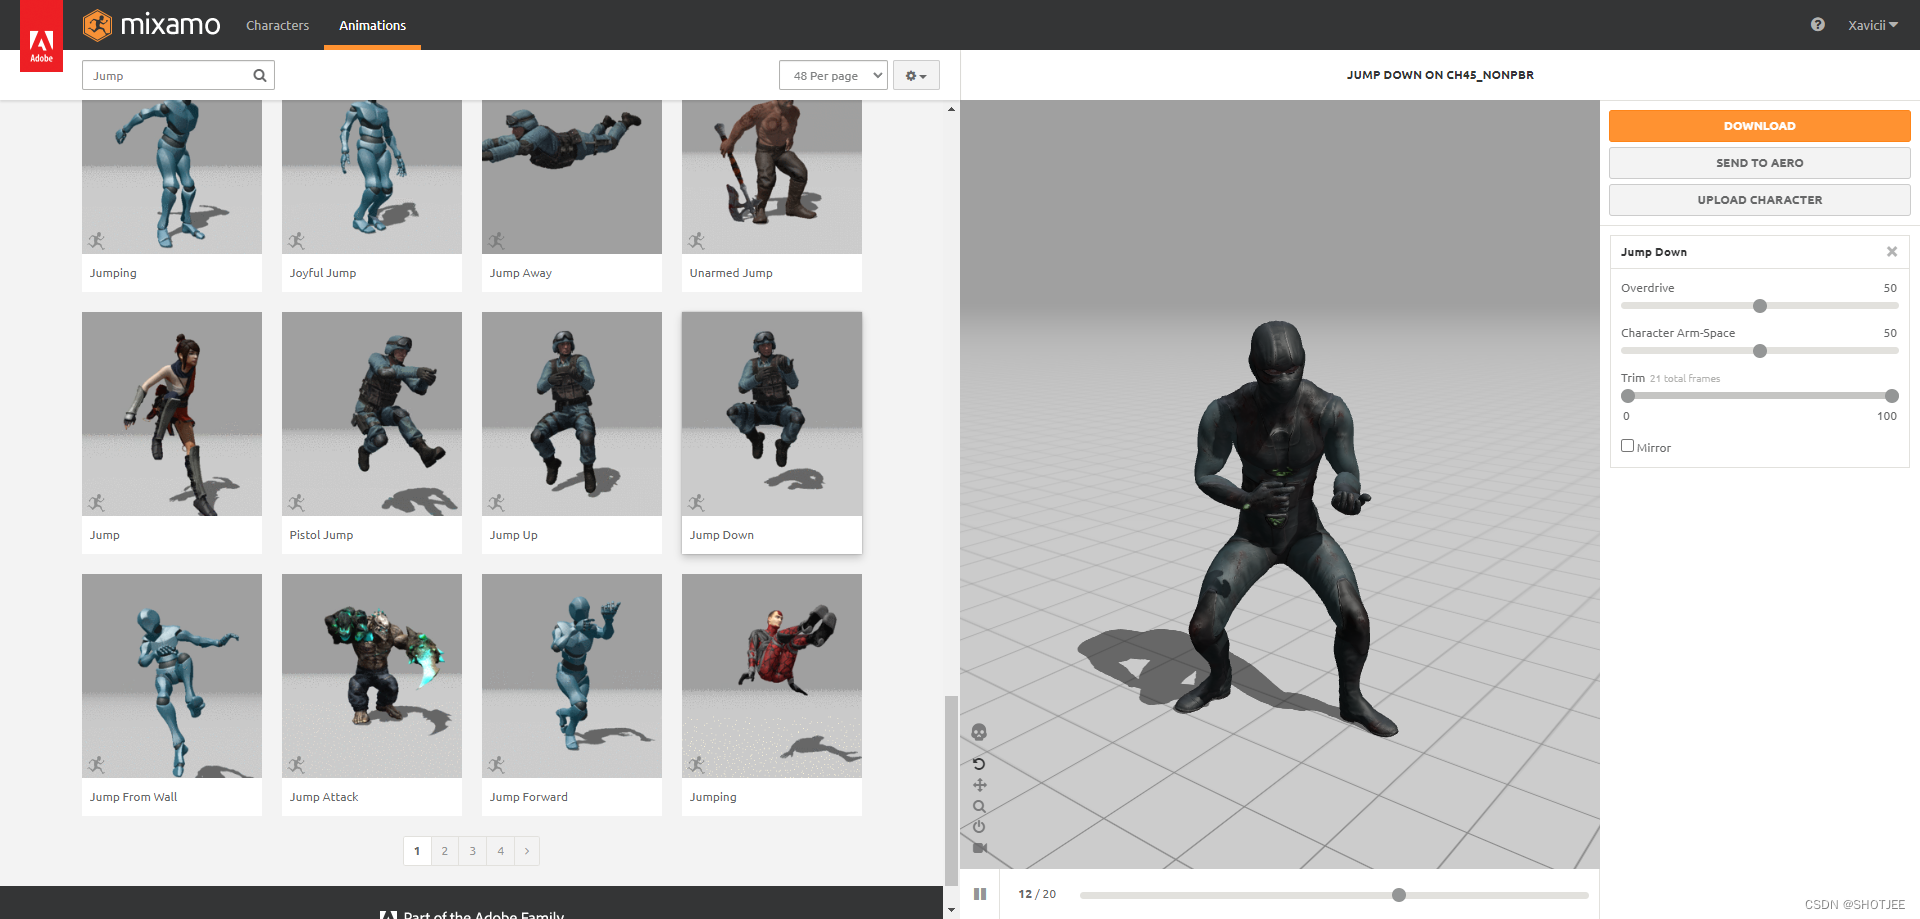Click the motion icon on Unarmed Jump thumbnail
Screen dimensions: 1920x919
tap(697, 240)
